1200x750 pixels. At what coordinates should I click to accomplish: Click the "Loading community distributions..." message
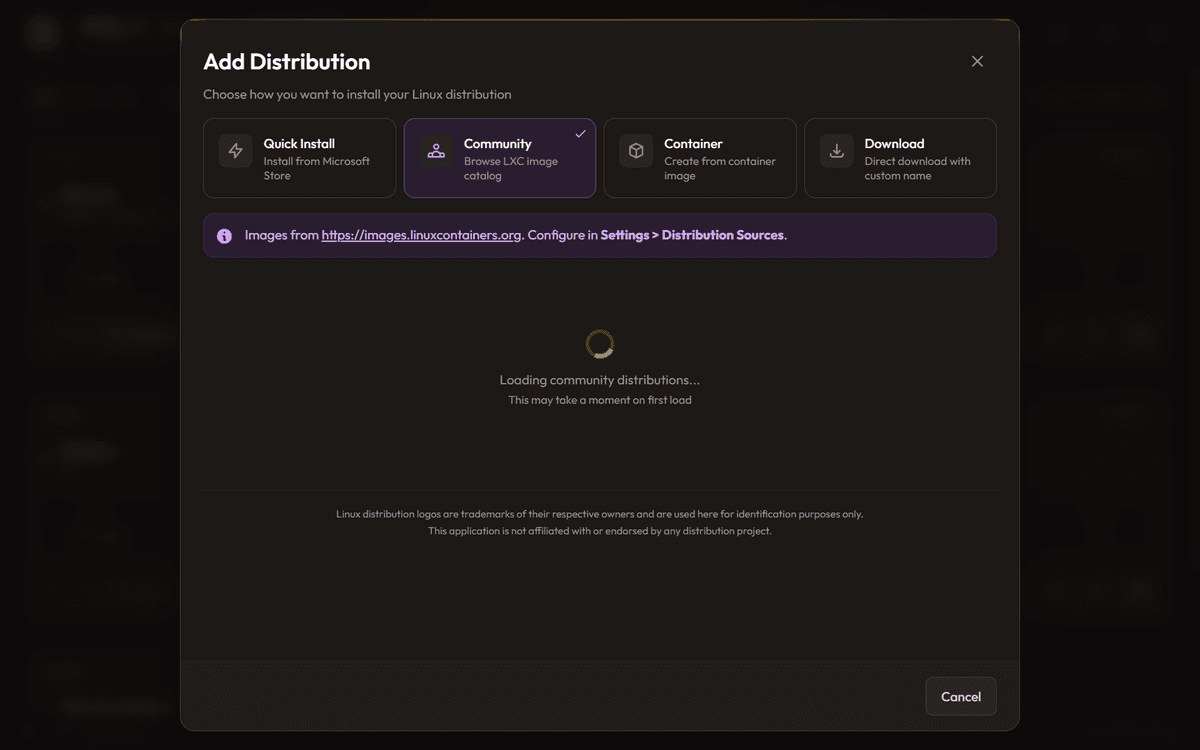pyautogui.click(x=599, y=380)
